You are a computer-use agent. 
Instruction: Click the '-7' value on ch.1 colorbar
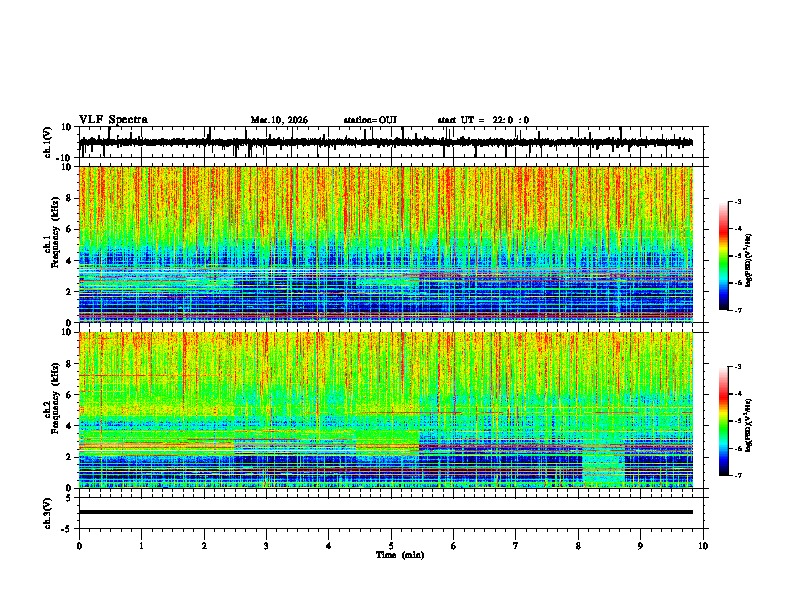pyautogui.click(x=737, y=310)
